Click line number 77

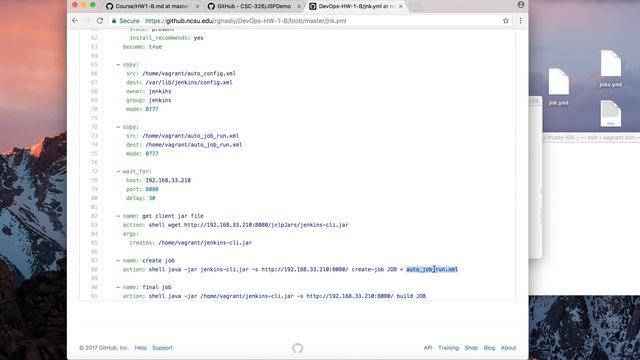[x=94, y=171]
